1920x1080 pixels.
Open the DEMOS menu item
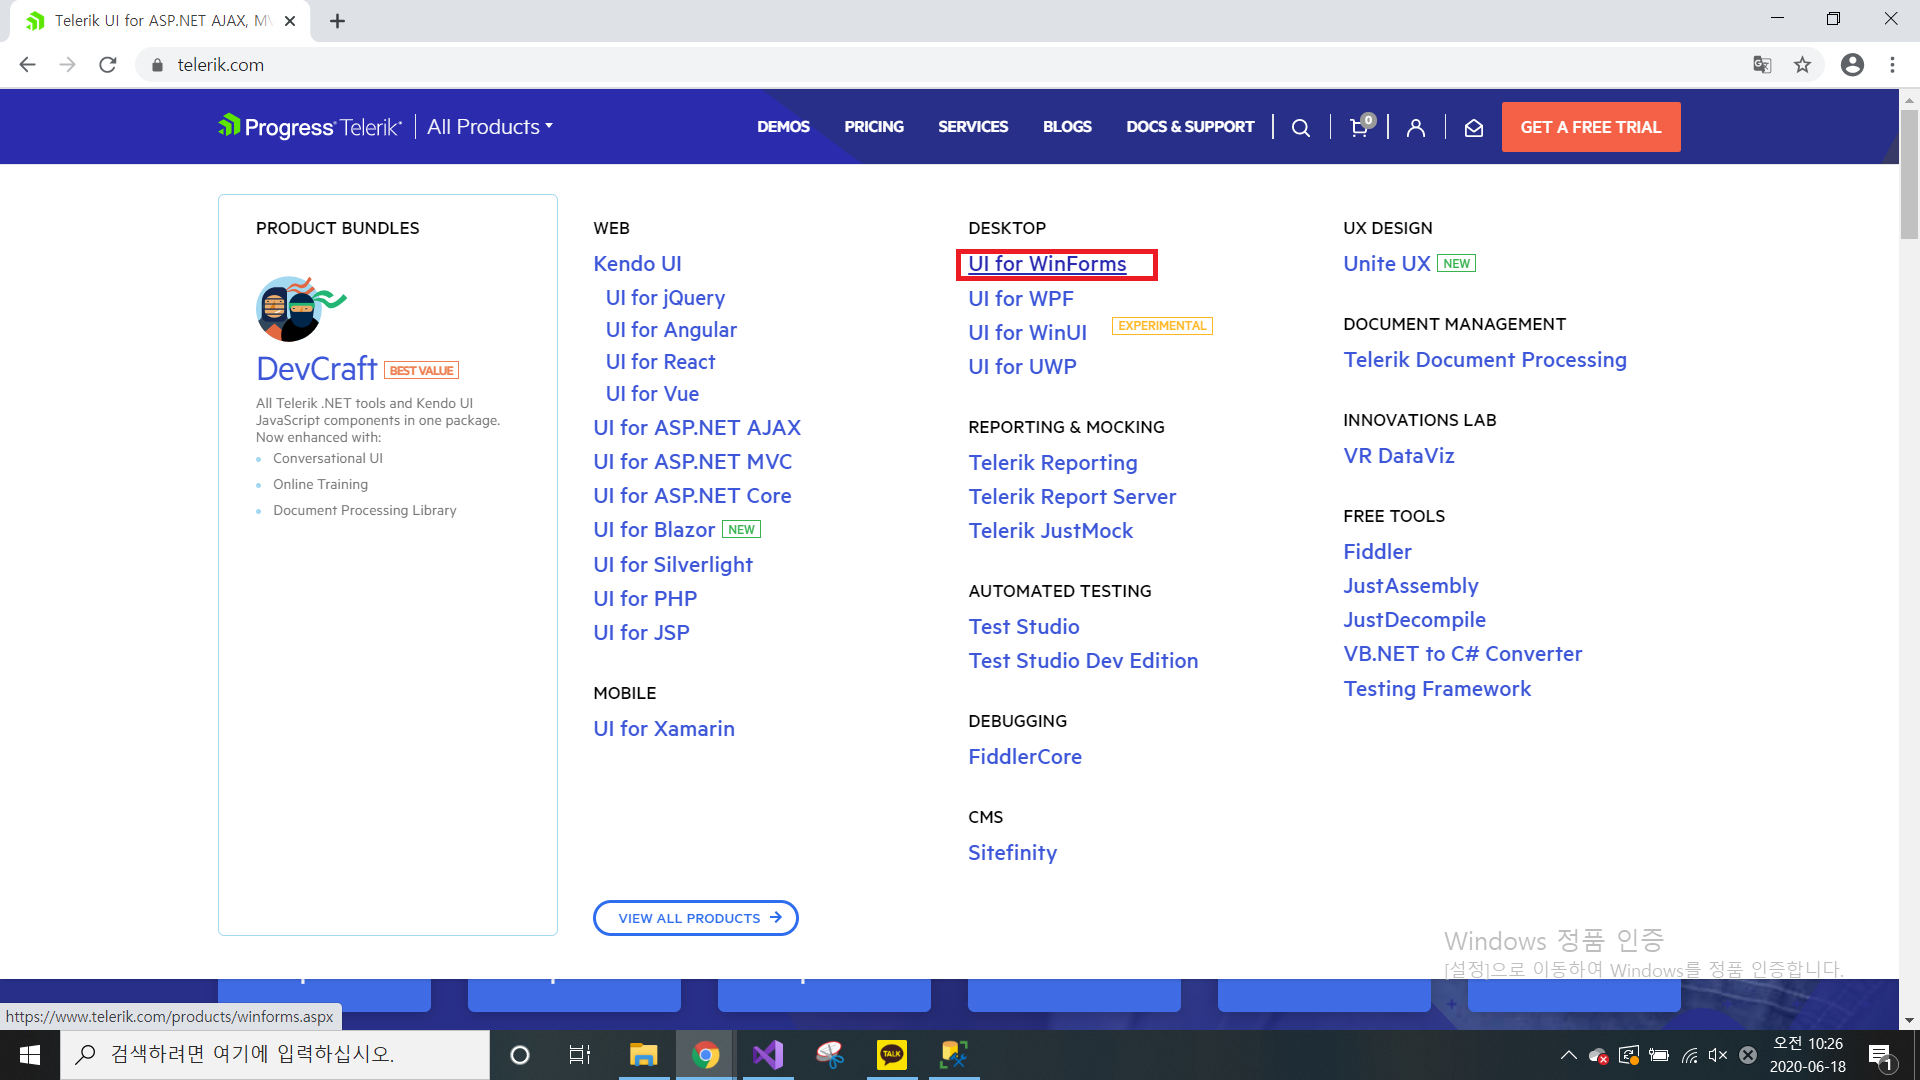783,127
